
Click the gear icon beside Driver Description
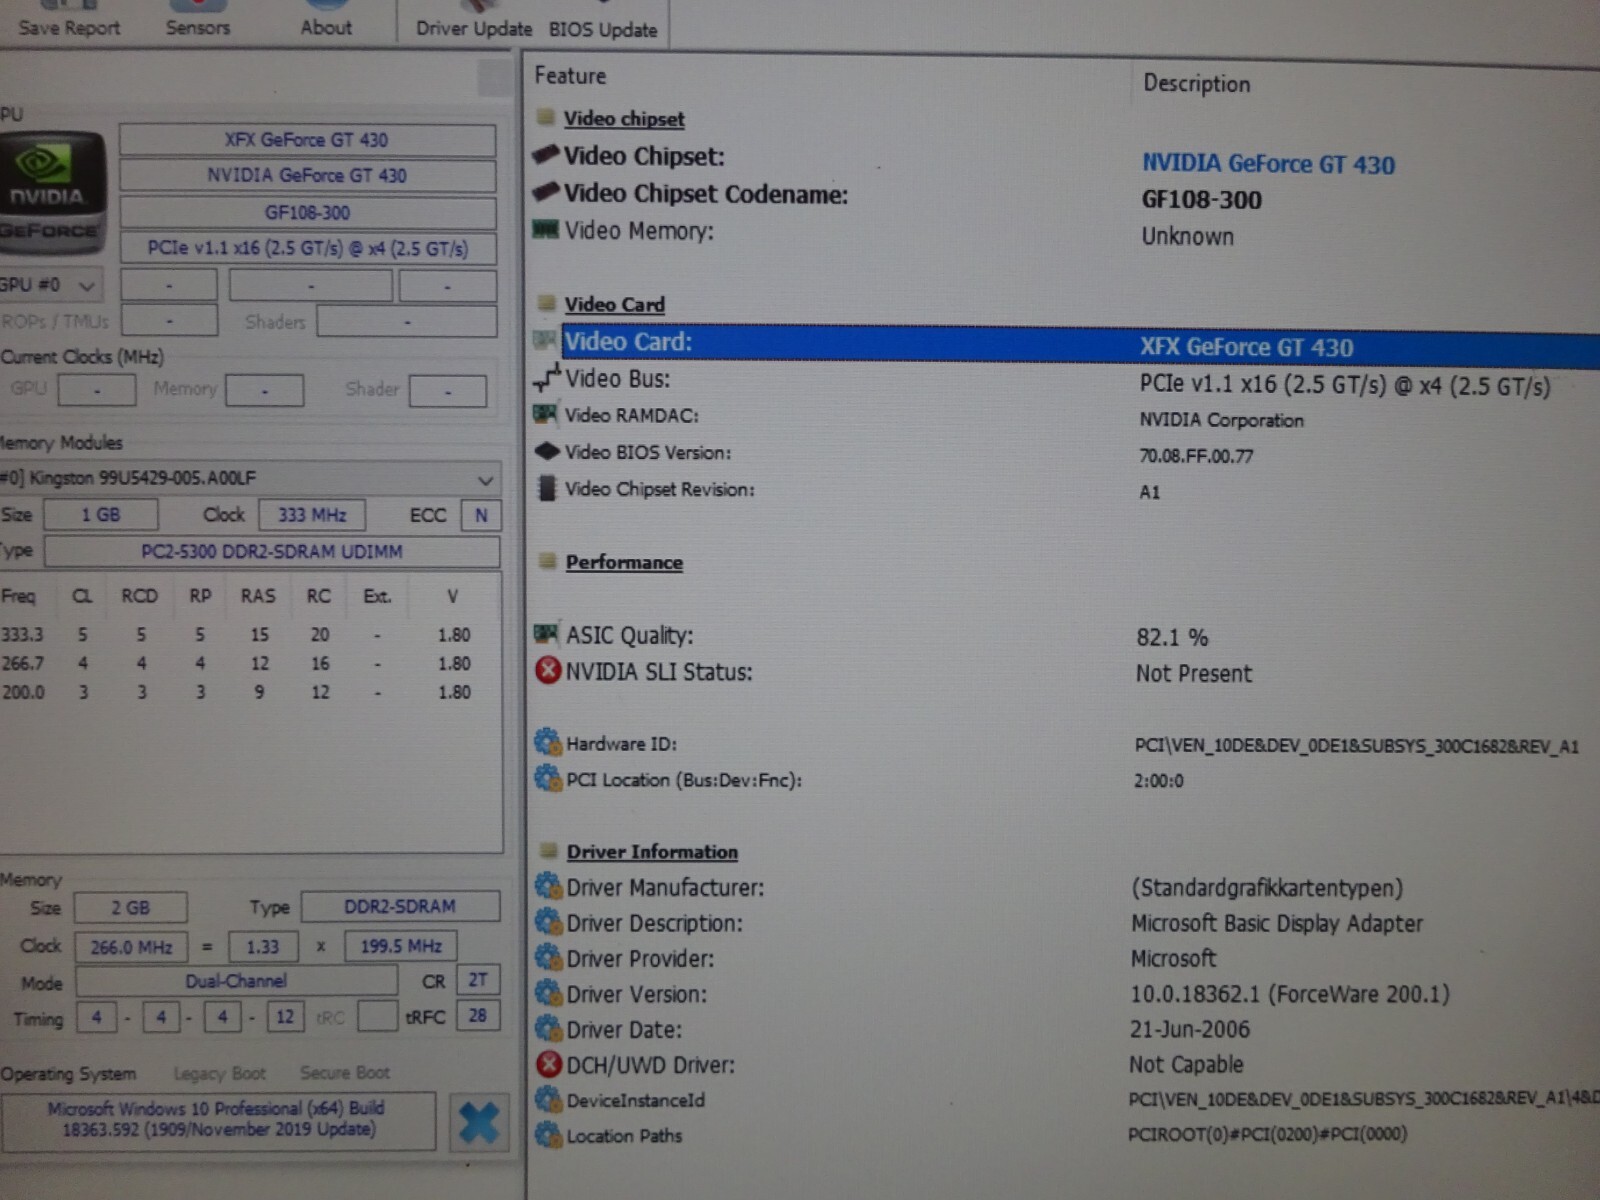point(548,921)
